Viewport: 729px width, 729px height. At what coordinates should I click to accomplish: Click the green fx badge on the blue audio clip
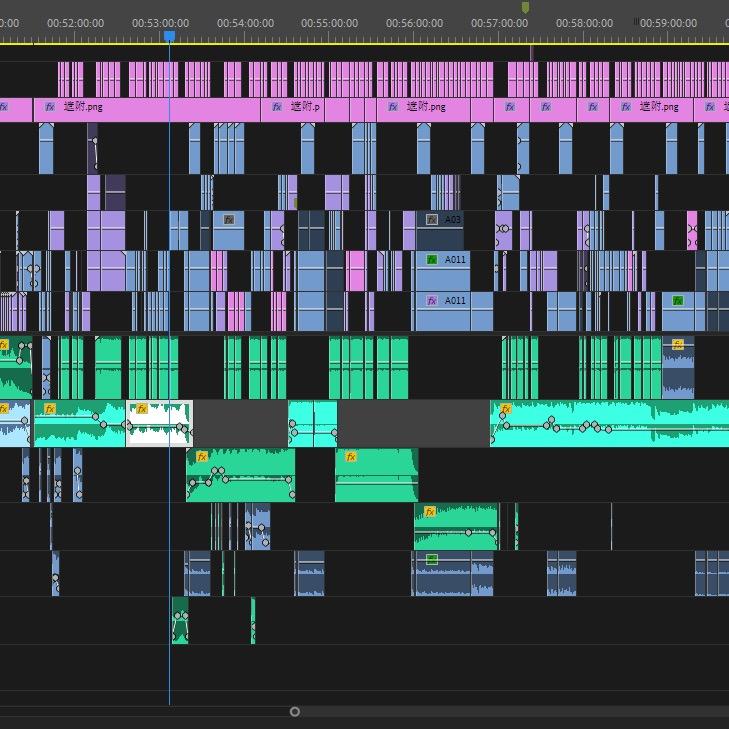click(x=432, y=559)
